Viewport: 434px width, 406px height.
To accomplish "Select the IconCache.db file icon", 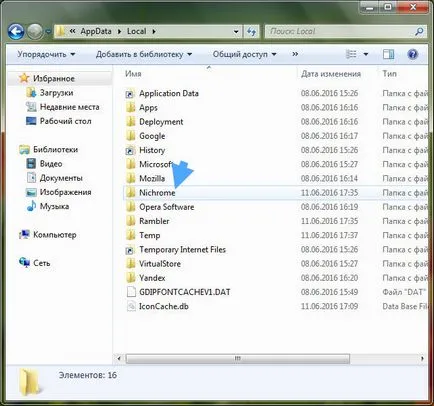I will 131,306.
